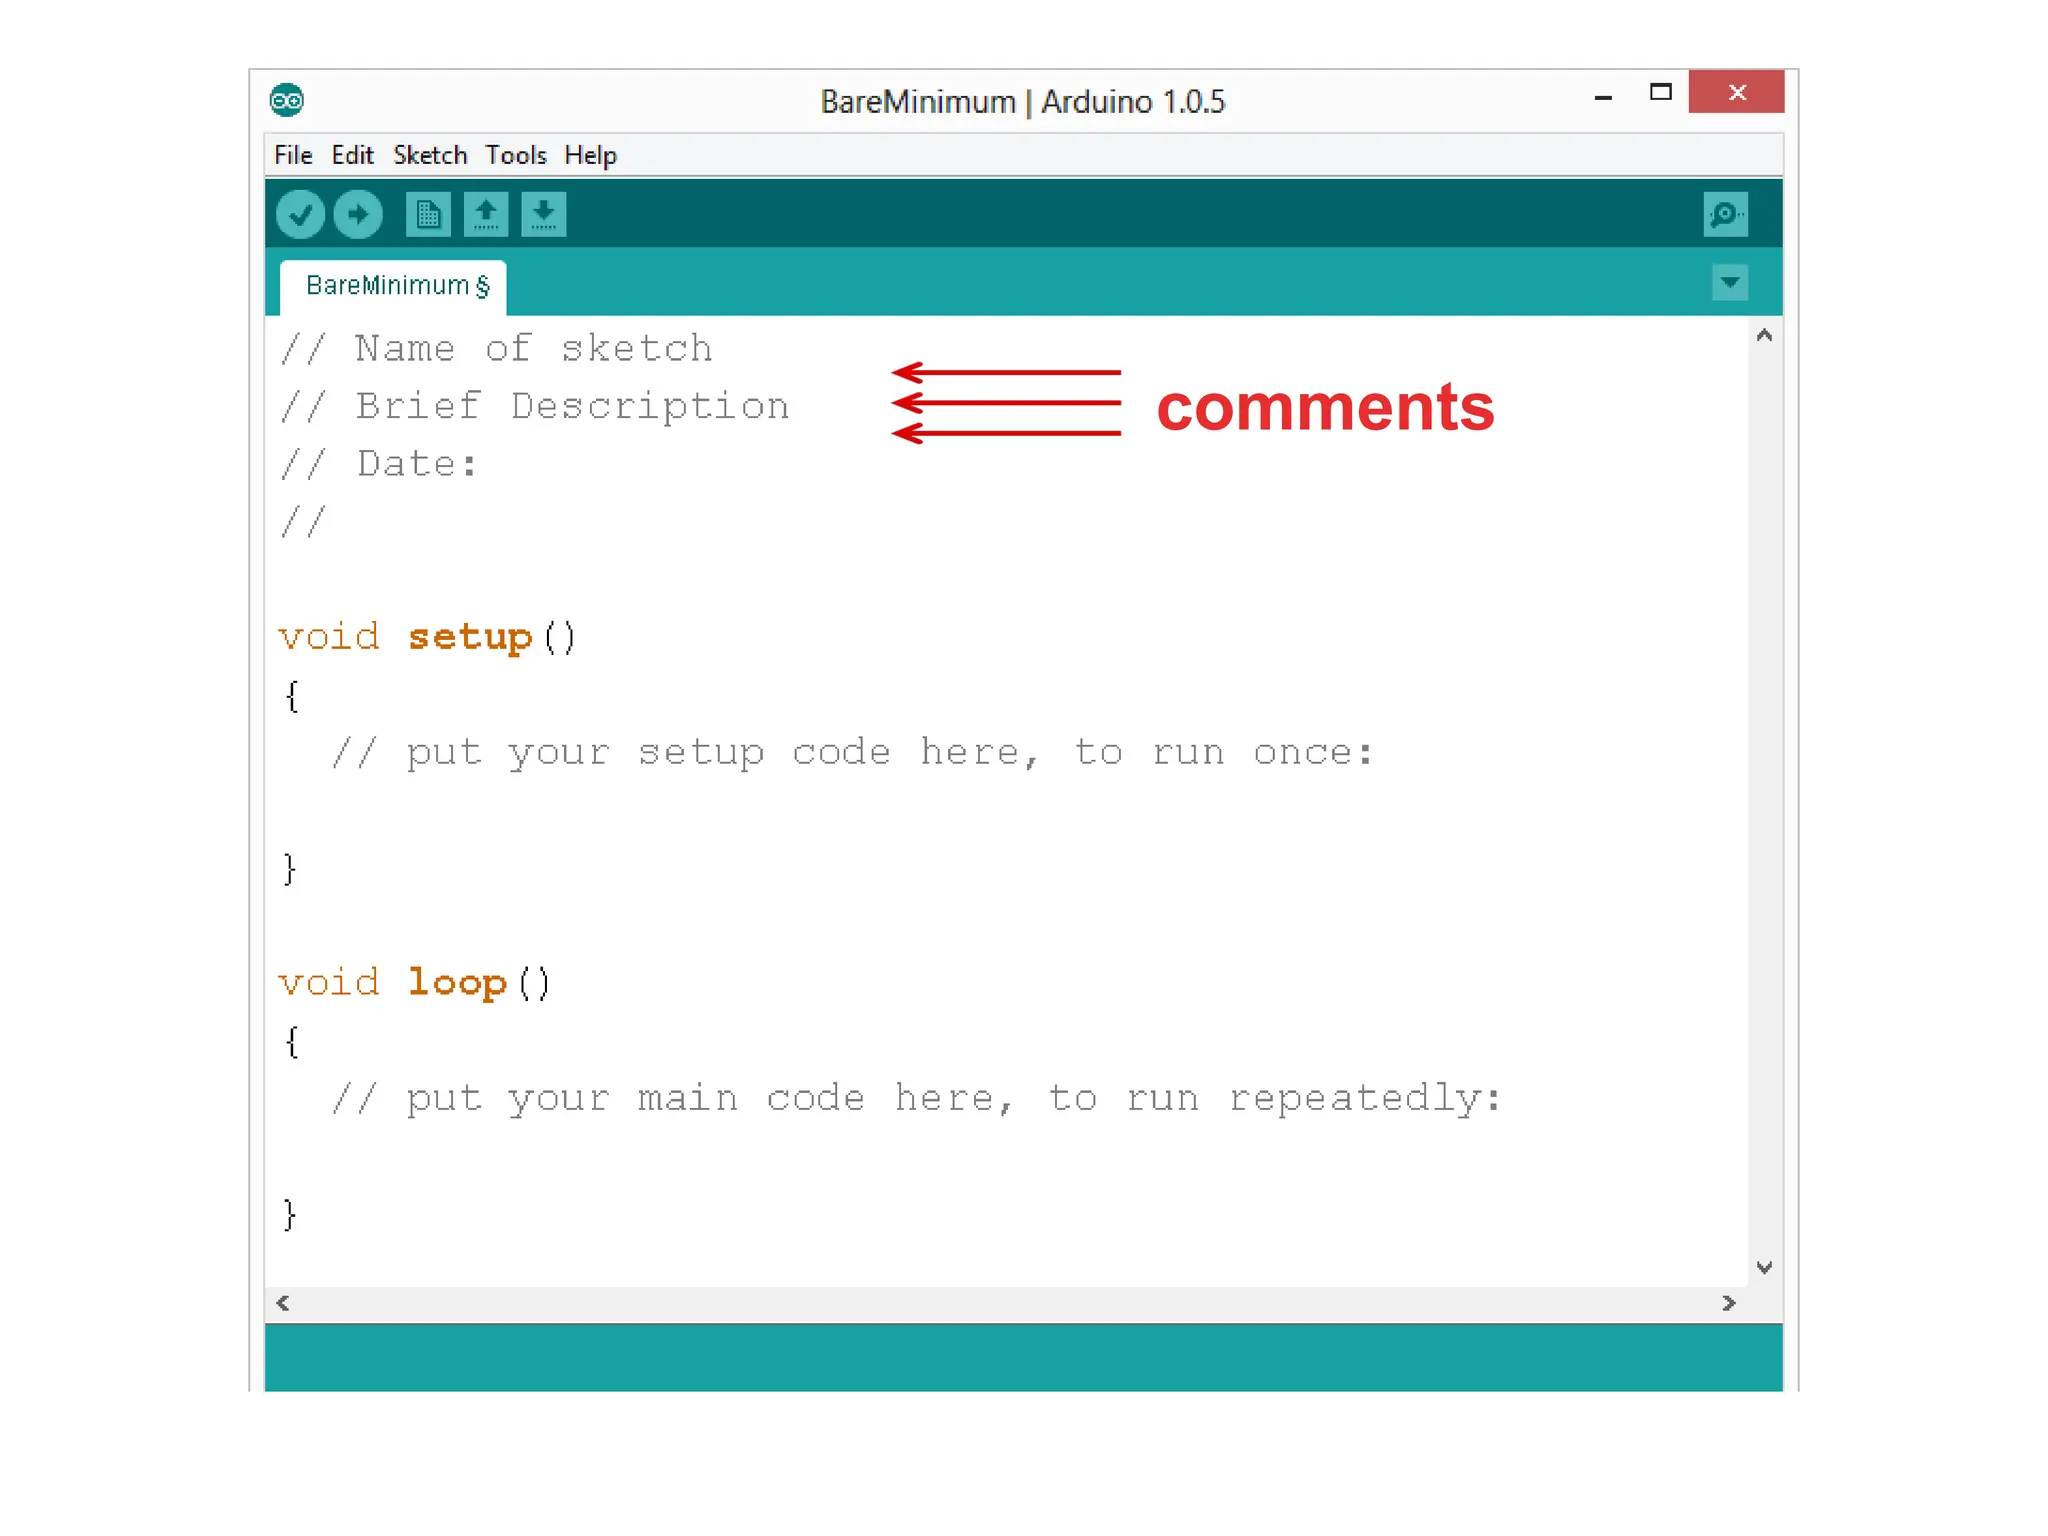Open the Edit menu
Screen dimensions: 2048x1536
click(352, 155)
